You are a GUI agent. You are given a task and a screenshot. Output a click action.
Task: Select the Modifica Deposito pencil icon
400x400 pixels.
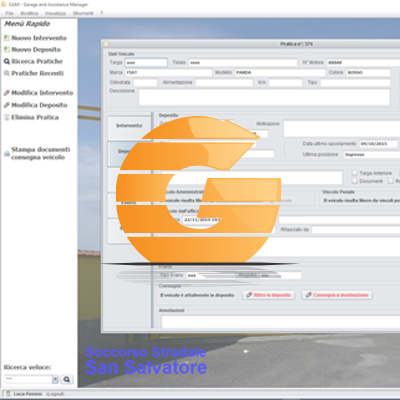(7, 105)
